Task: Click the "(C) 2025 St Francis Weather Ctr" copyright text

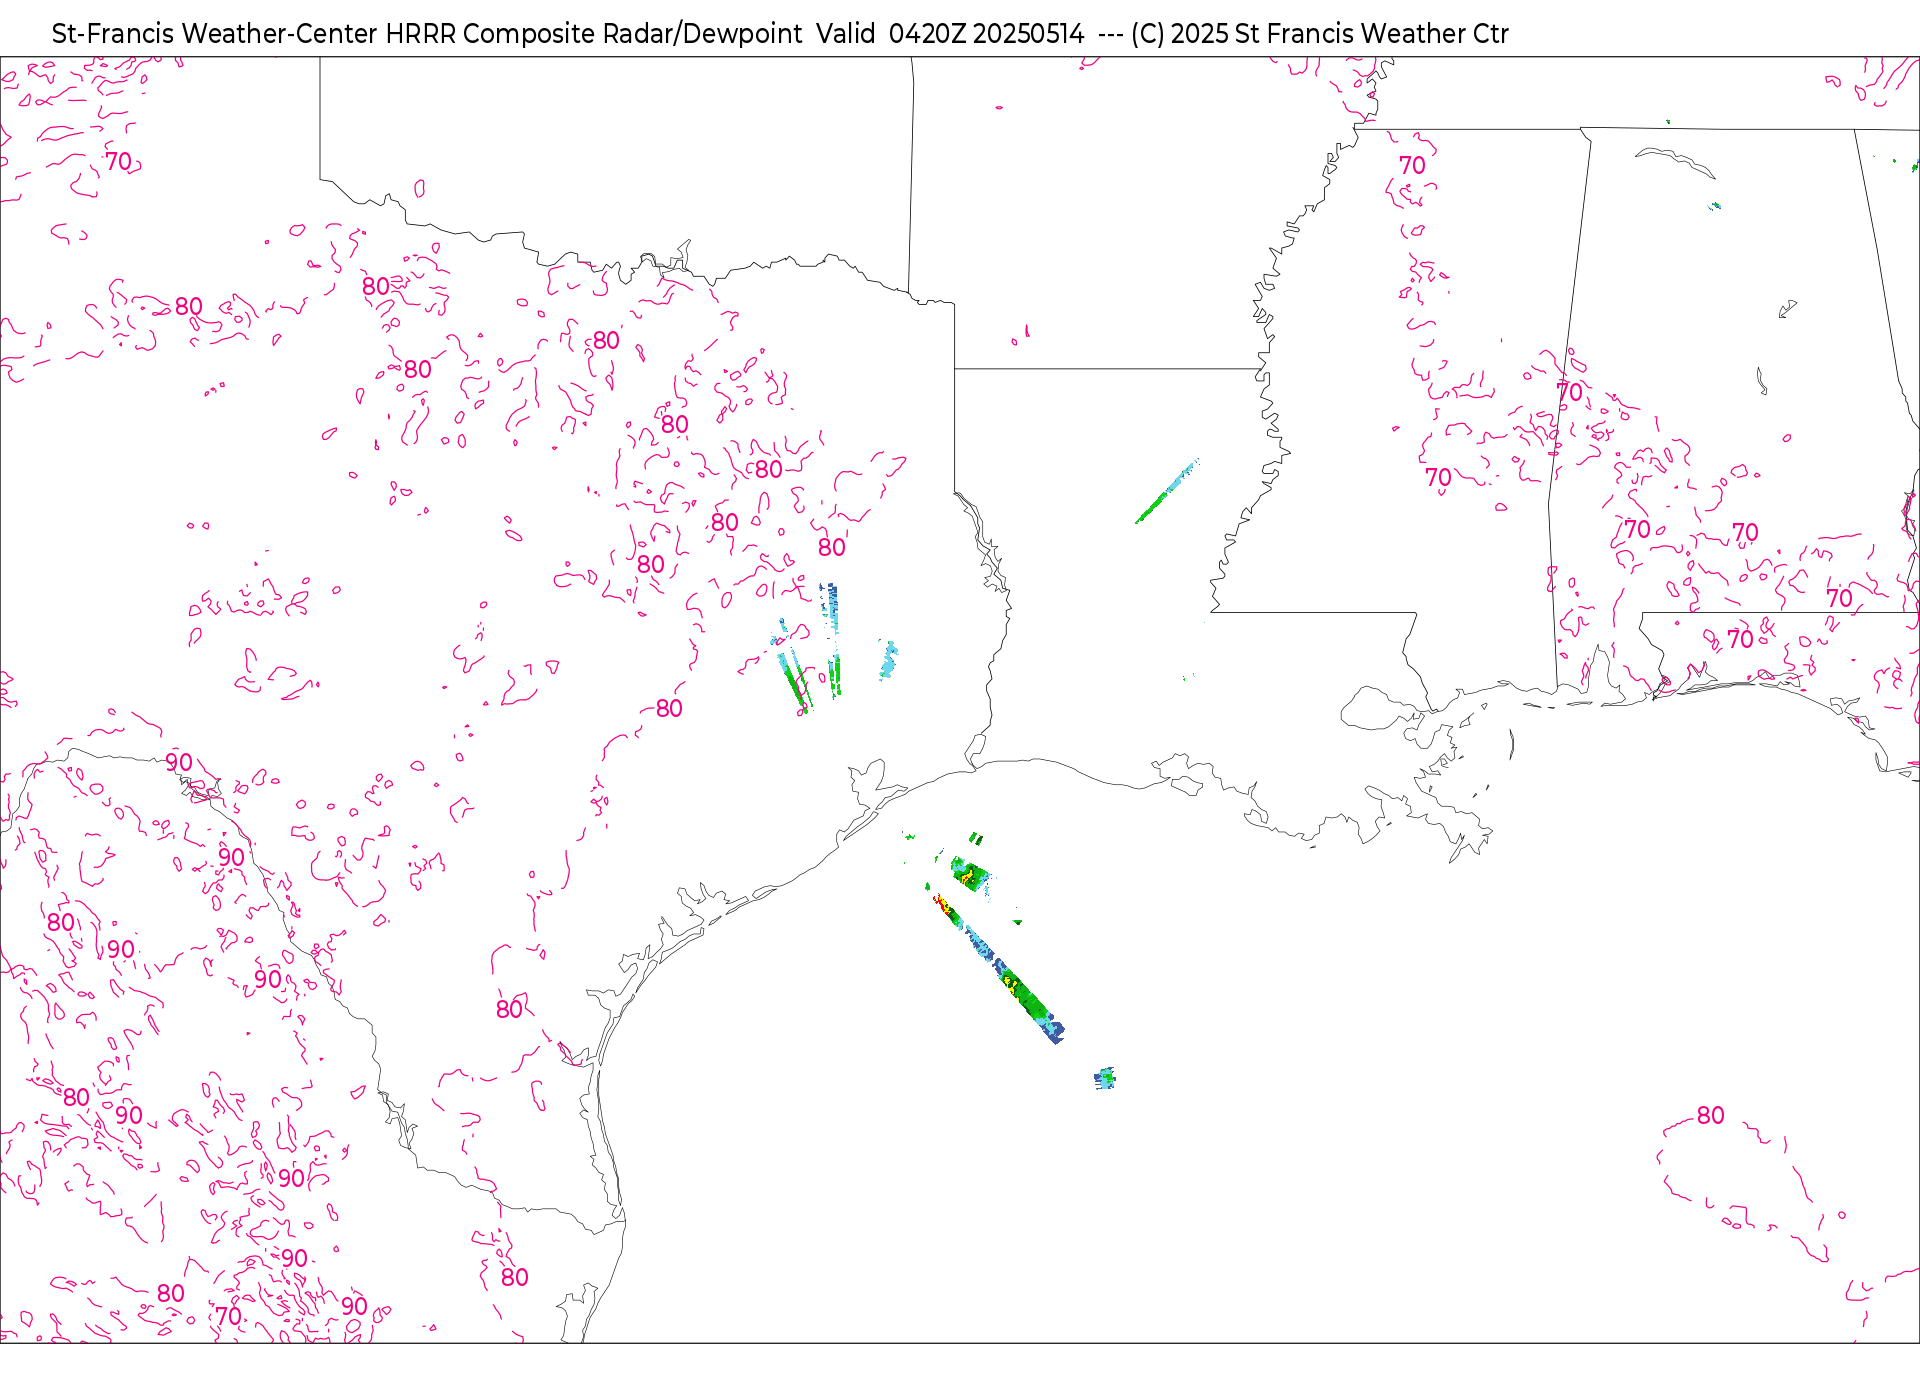Action: (1320, 34)
